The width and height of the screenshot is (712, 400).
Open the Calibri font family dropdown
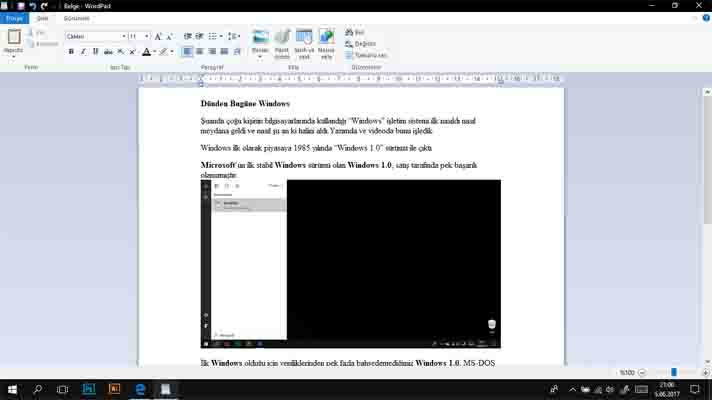[121, 36]
